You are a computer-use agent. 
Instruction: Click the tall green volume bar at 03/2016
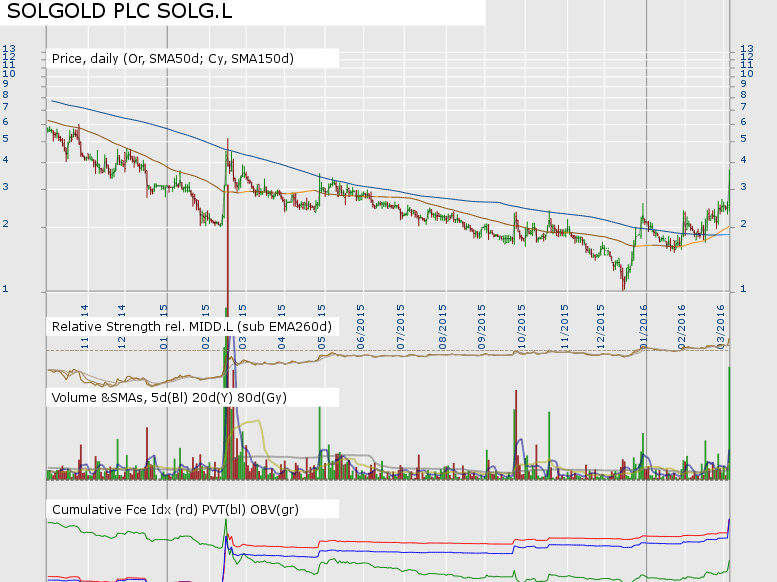[x=729, y=423]
